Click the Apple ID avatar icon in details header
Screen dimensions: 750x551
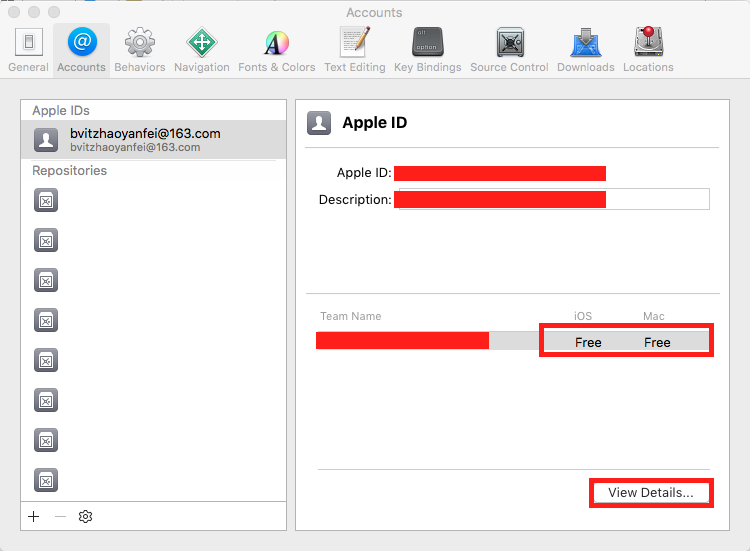[x=319, y=123]
